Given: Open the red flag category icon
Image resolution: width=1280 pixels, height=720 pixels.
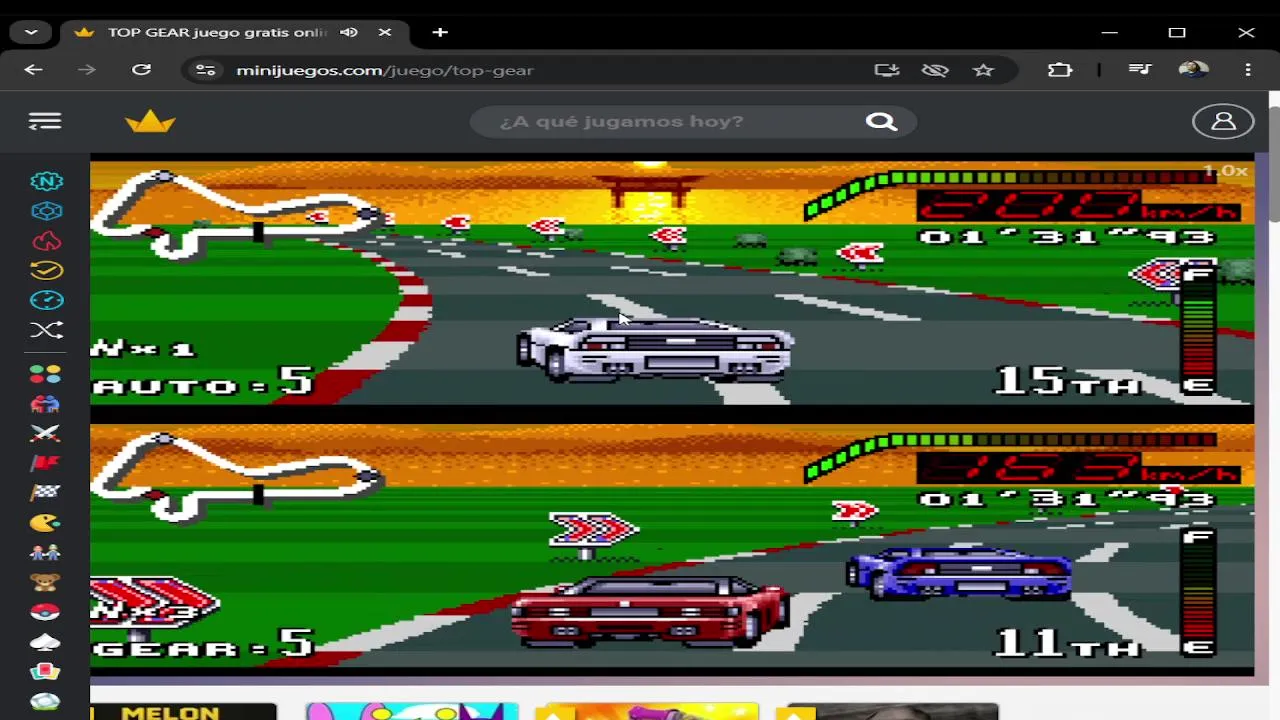Looking at the screenshot, I should coord(45,463).
